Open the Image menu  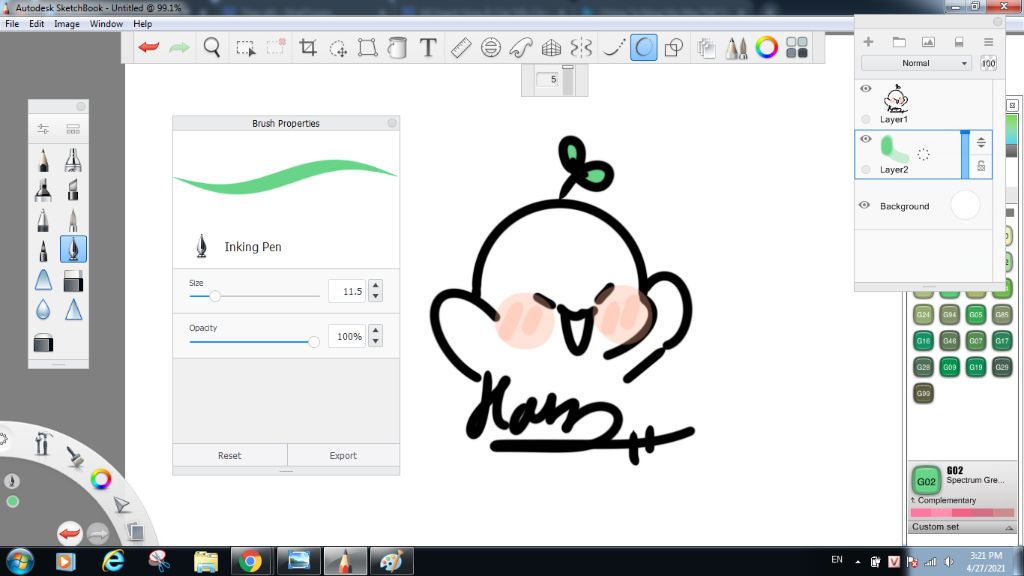(x=67, y=24)
